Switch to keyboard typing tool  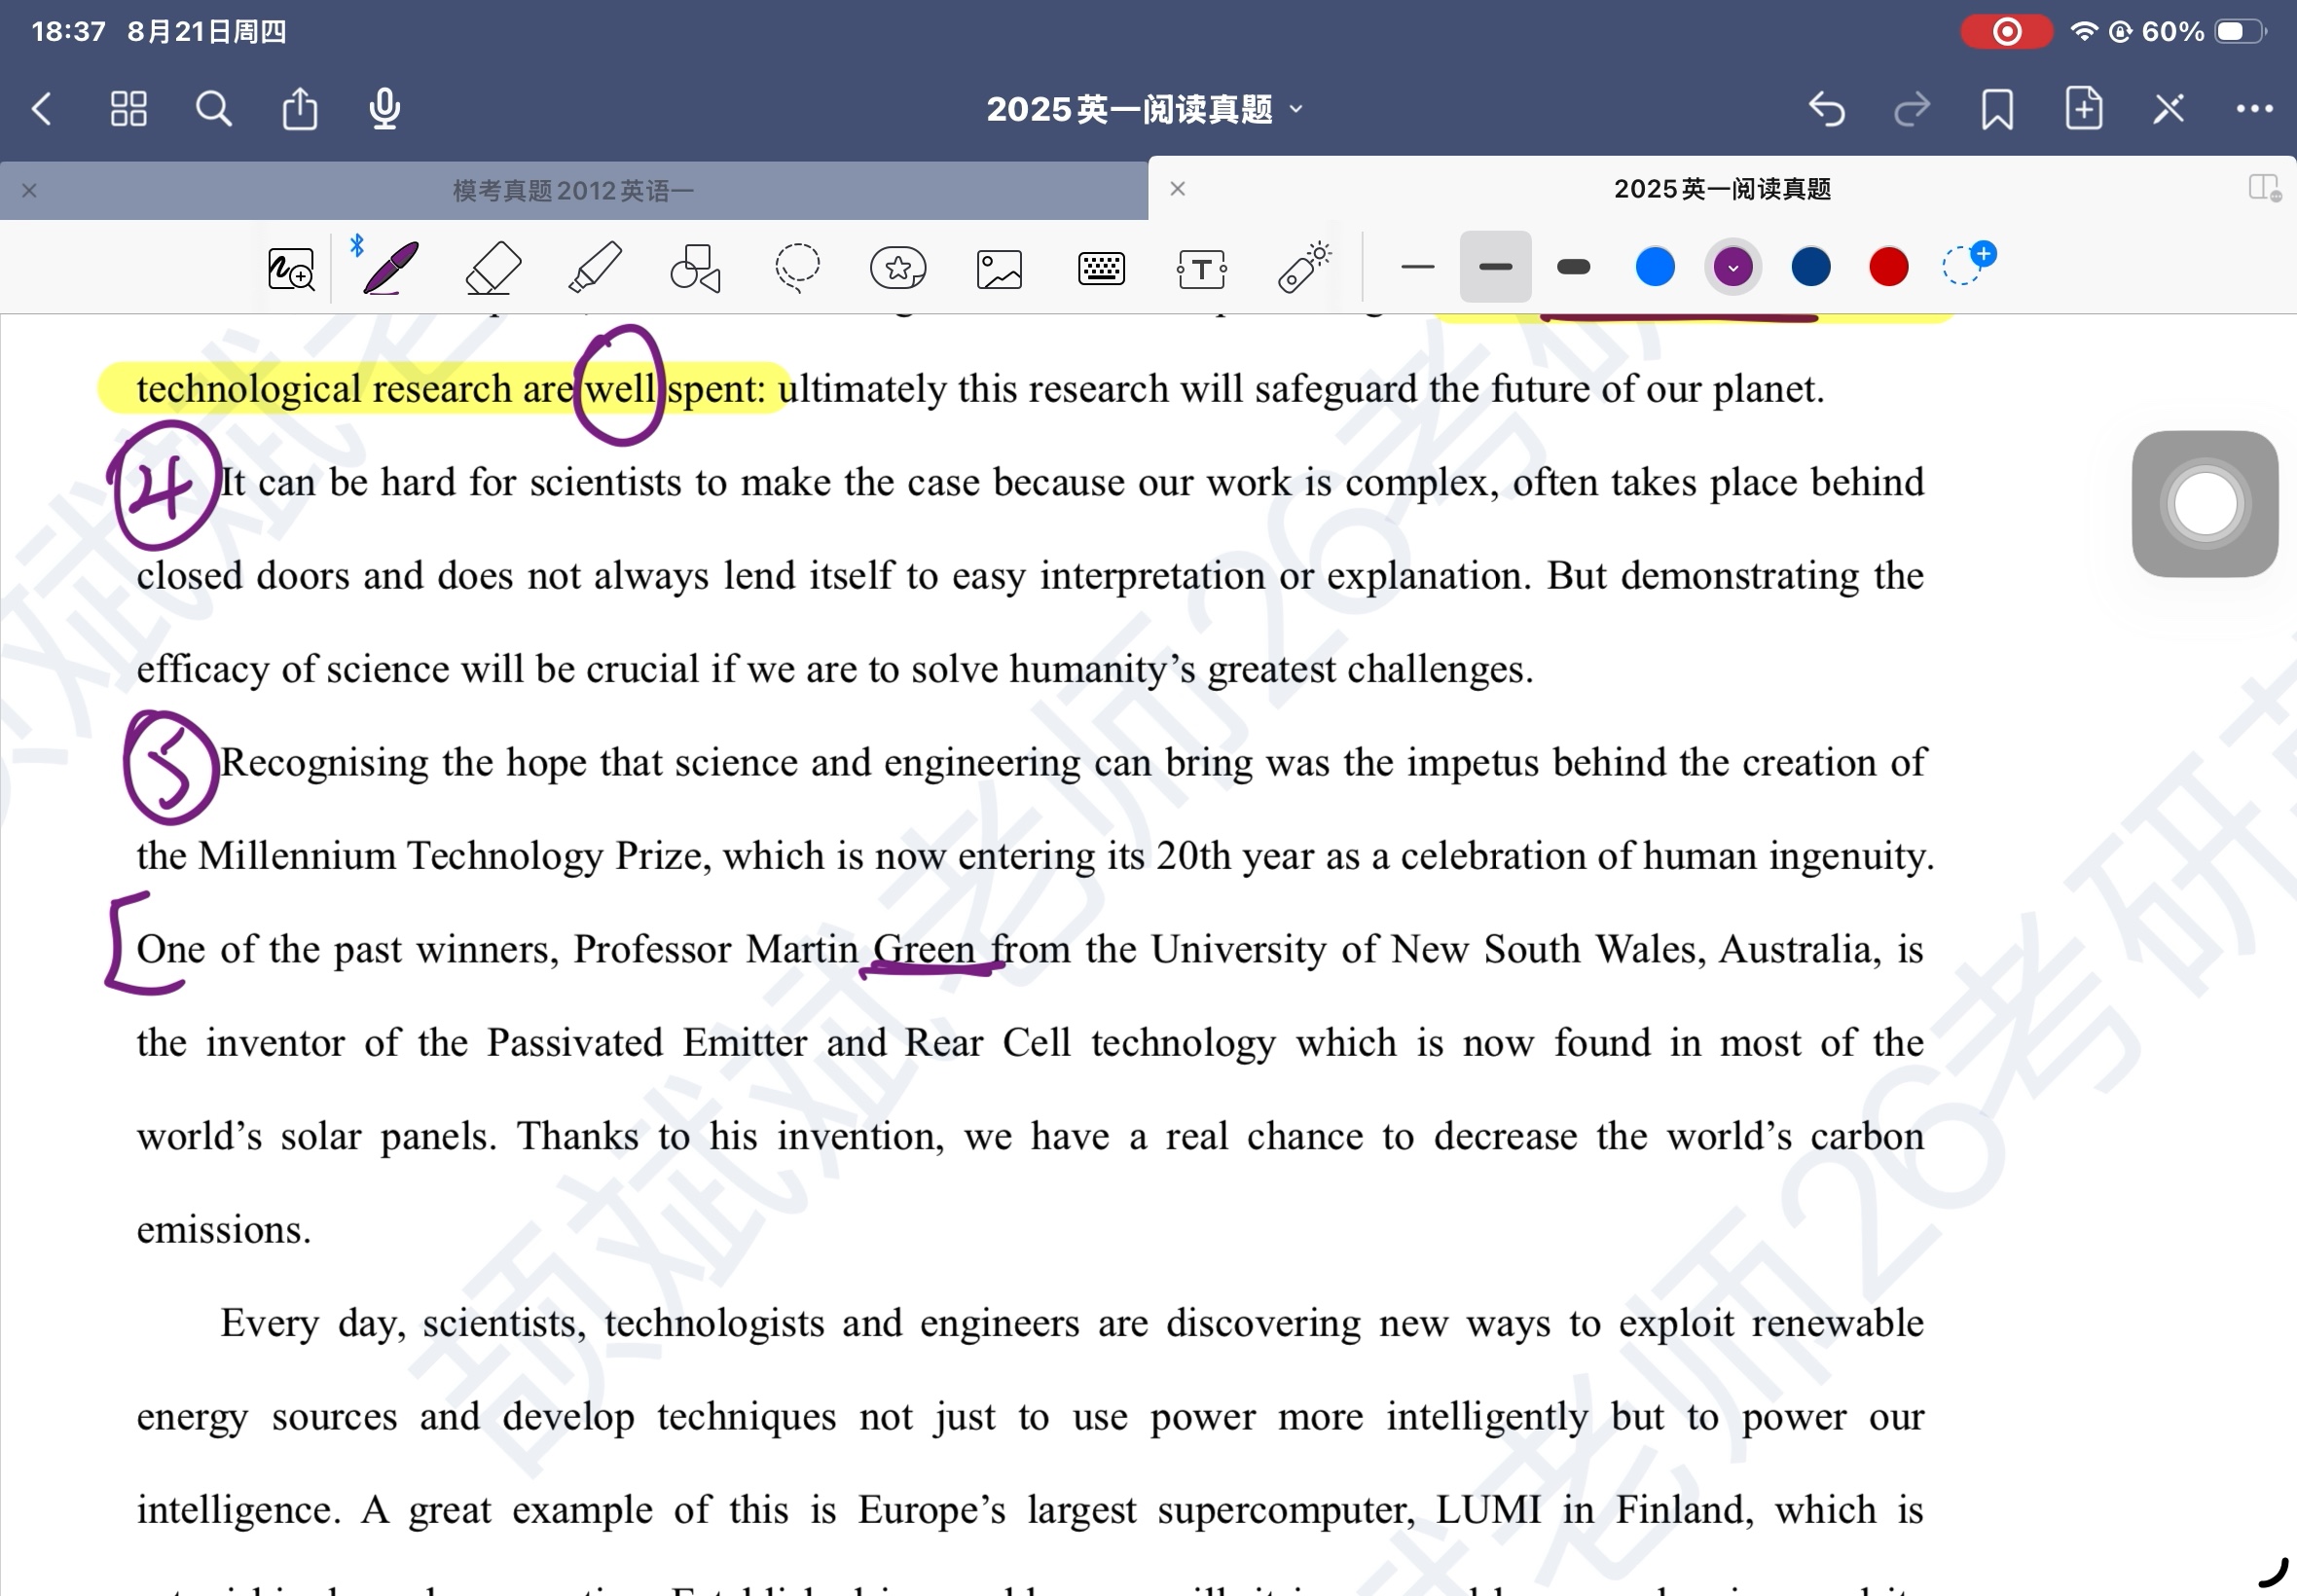point(1101,268)
